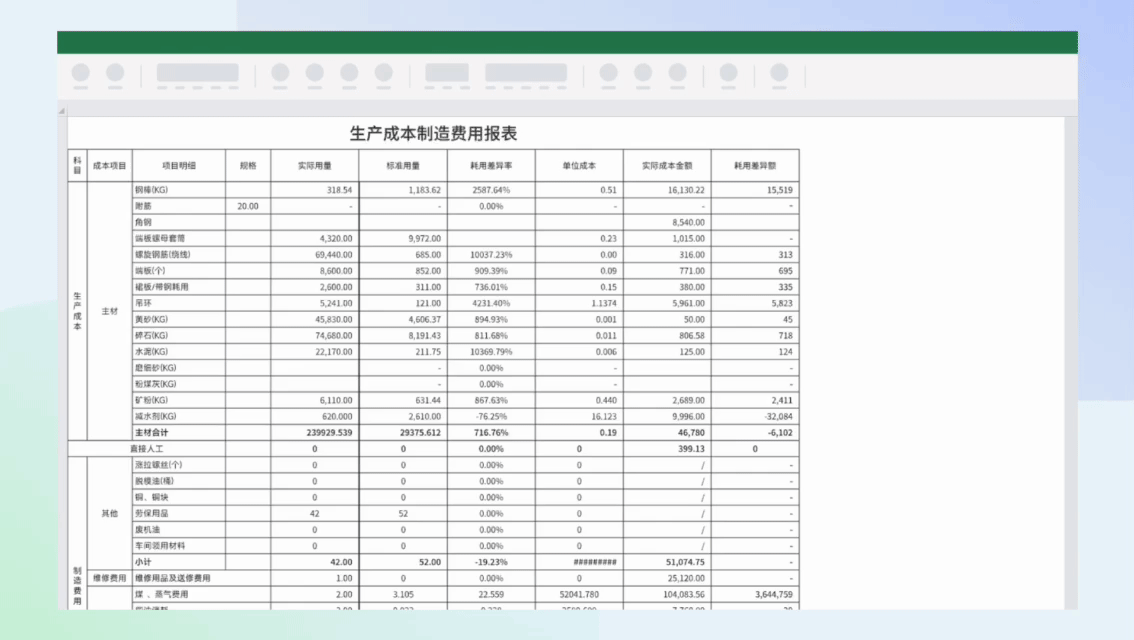This screenshot has height=640, width=1134.
Task: Click the value 74,680.00
Action: (334, 336)
